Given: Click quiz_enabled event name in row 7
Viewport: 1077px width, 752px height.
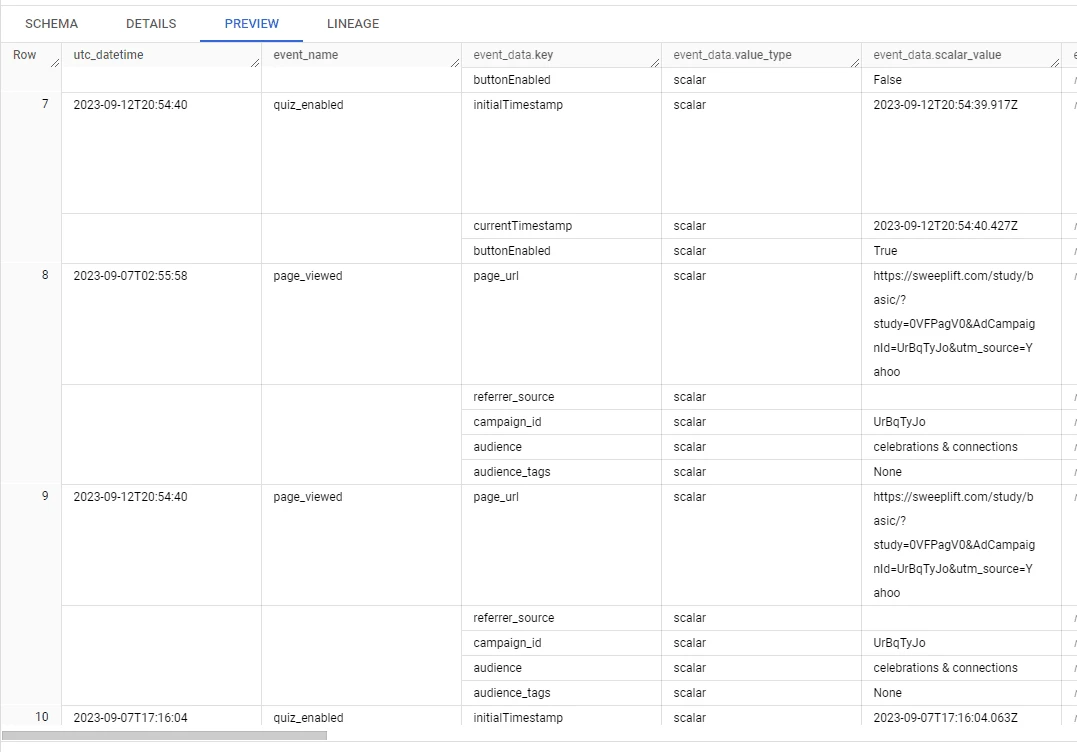Looking at the screenshot, I should tap(308, 105).
